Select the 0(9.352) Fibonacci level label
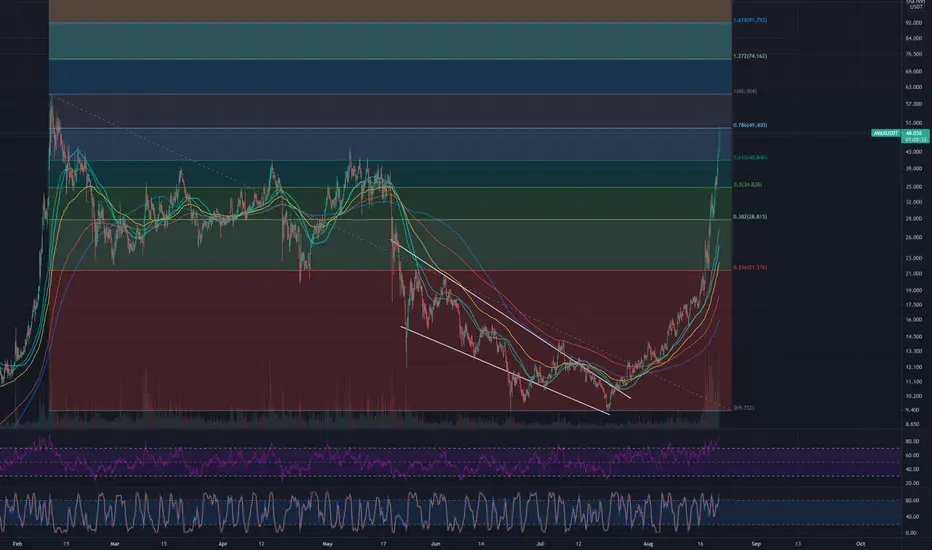Viewport: 932px width, 550px height. [744, 408]
